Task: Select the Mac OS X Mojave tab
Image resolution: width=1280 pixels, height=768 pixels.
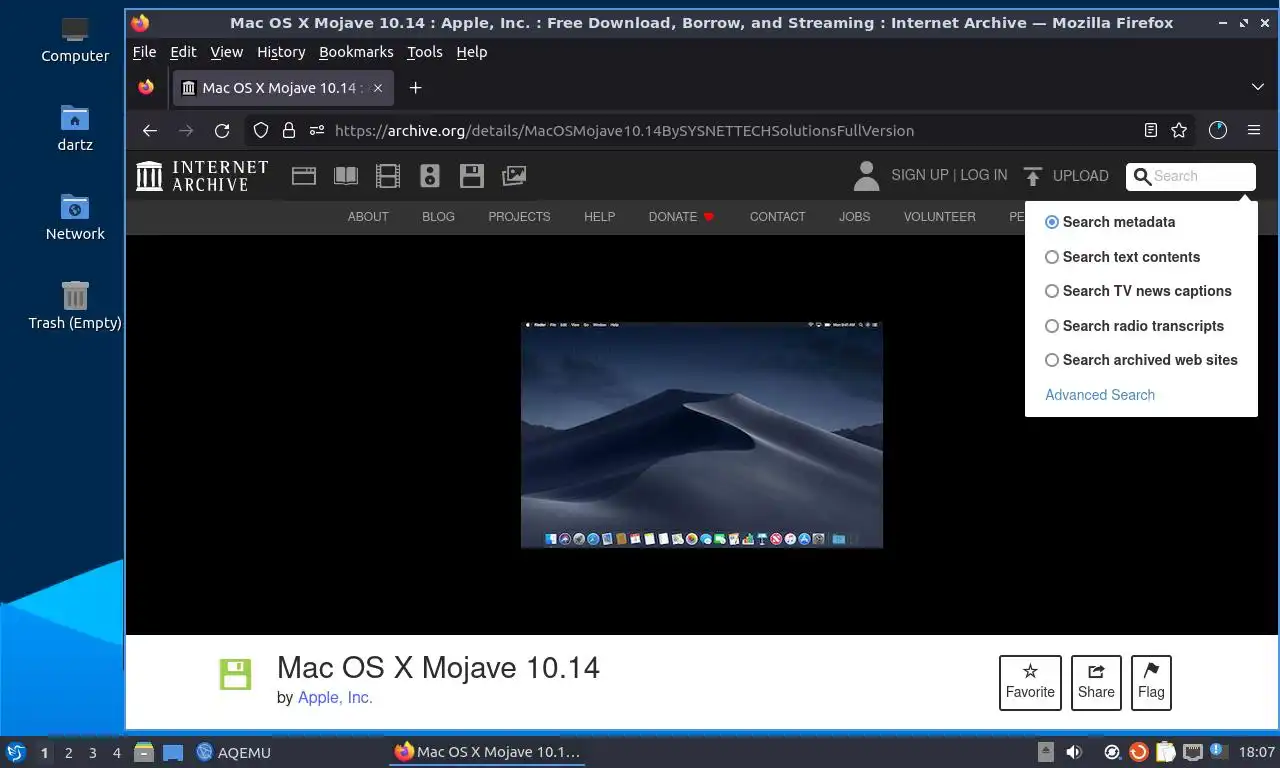Action: pyautogui.click(x=282, y=88)
